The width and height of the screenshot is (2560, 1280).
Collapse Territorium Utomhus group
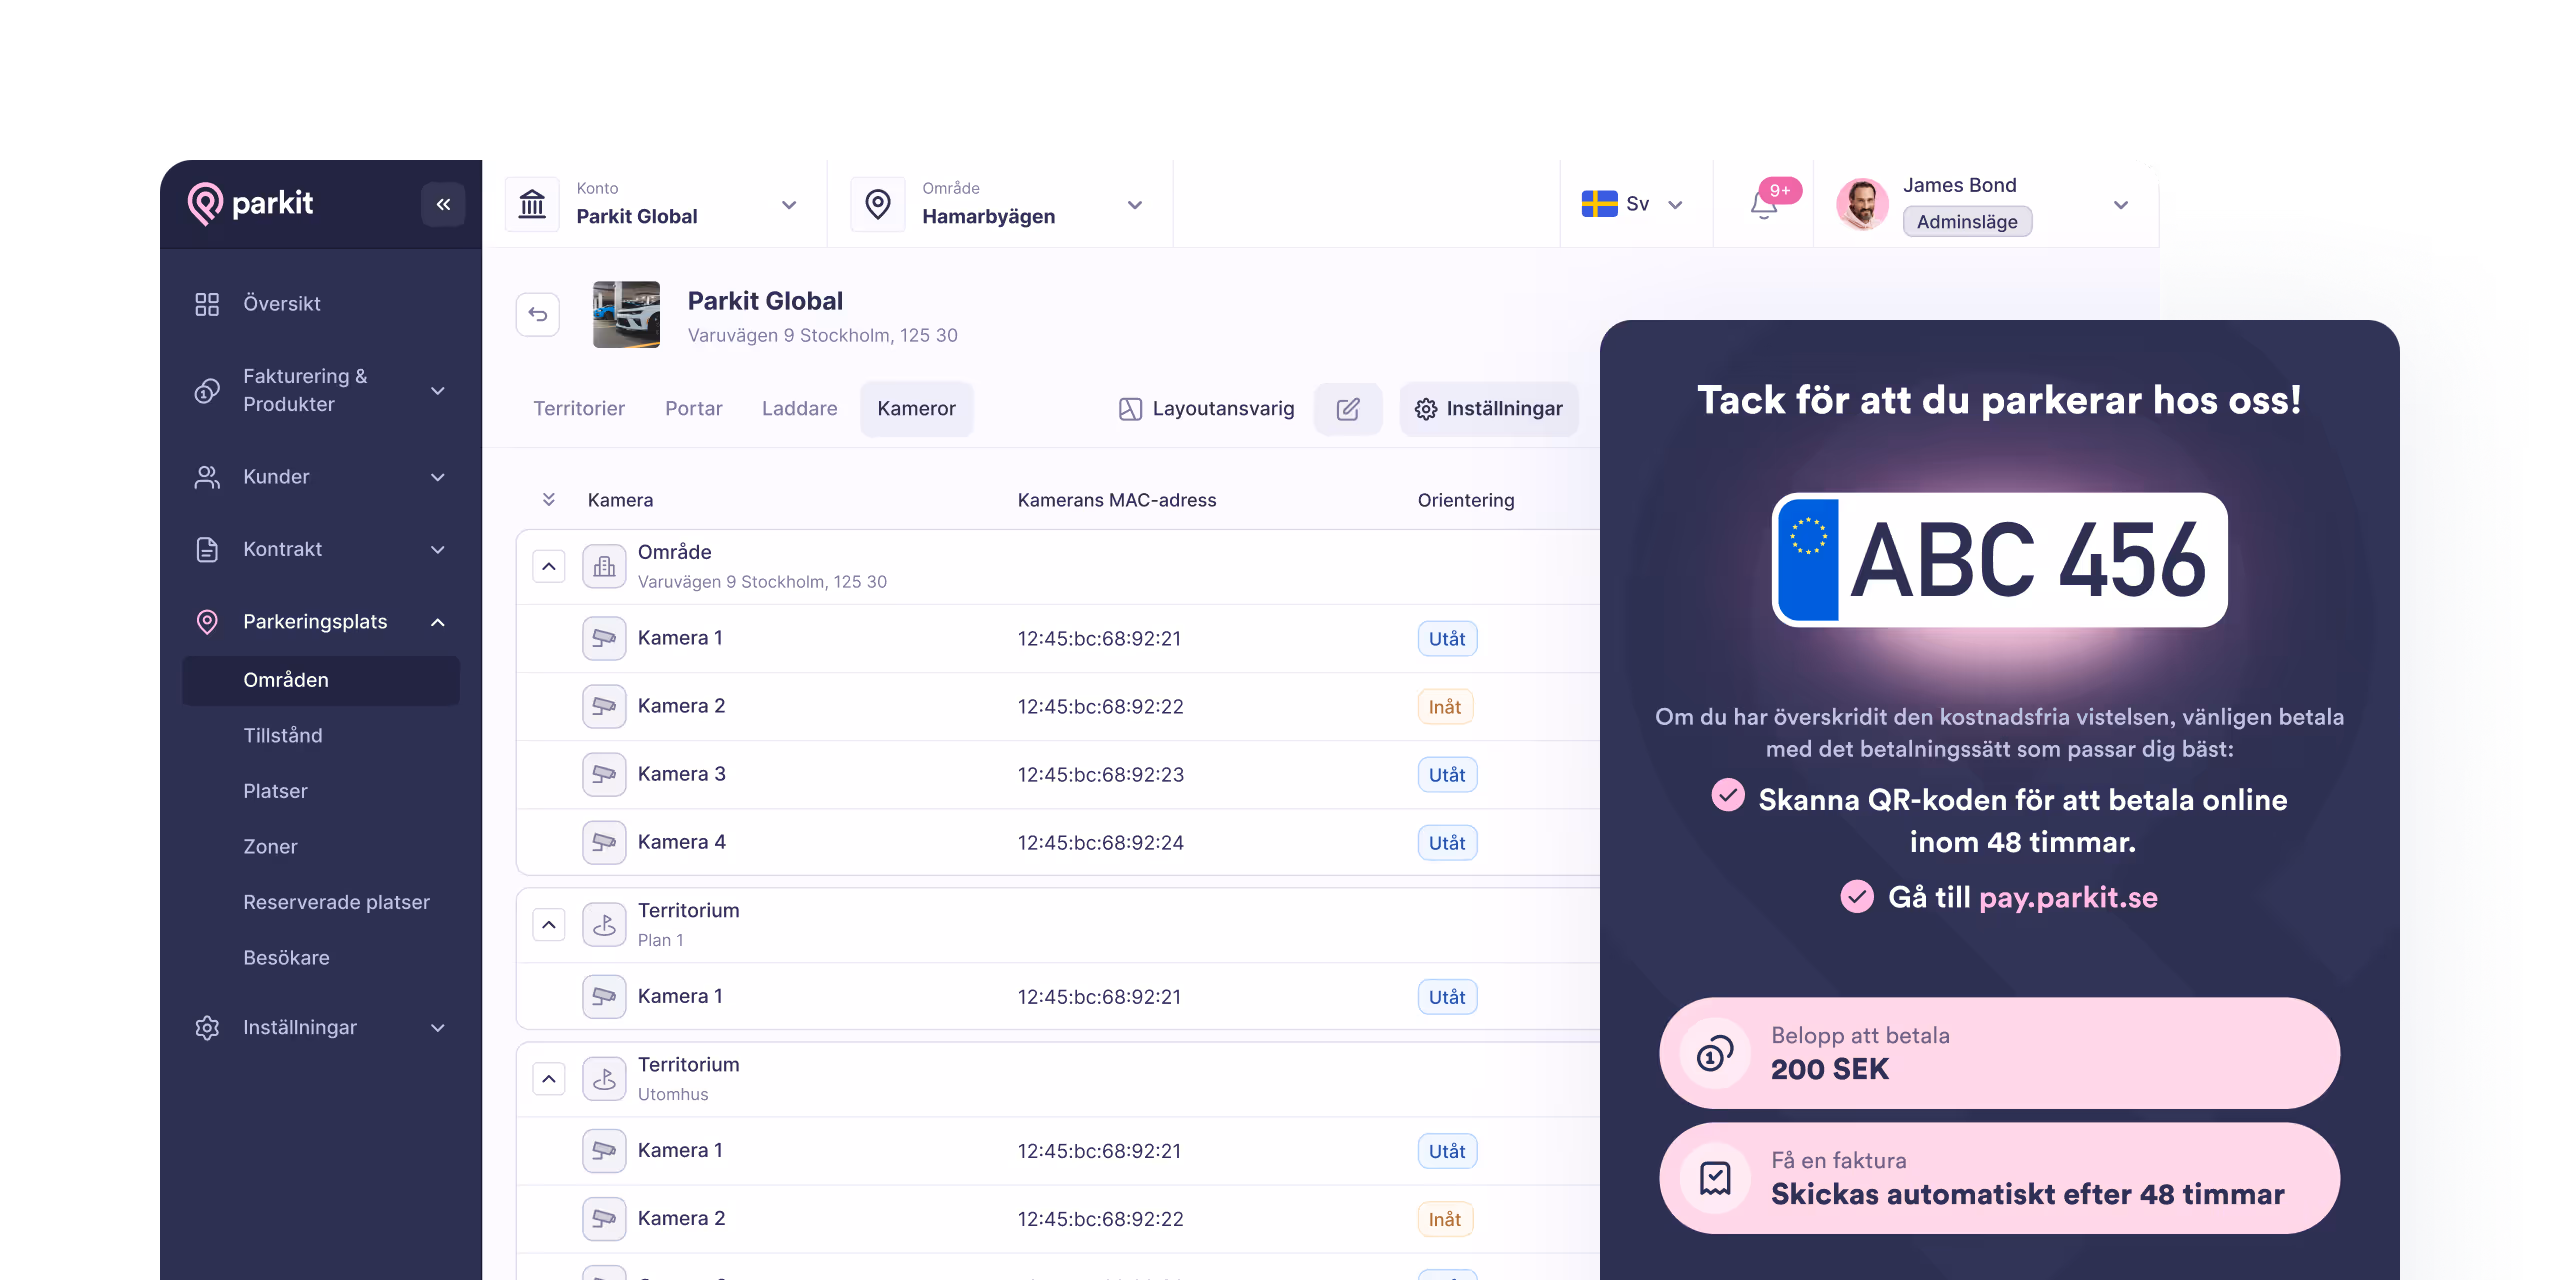[549, 1078]
